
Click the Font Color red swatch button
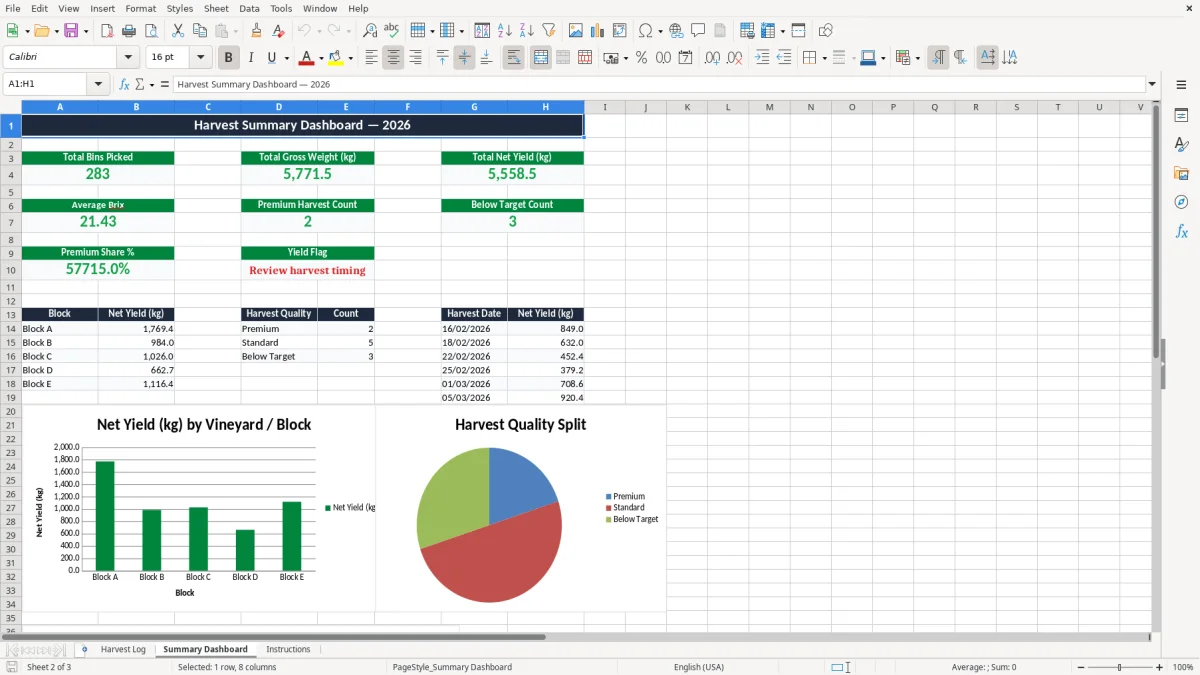tap(306, 58)
